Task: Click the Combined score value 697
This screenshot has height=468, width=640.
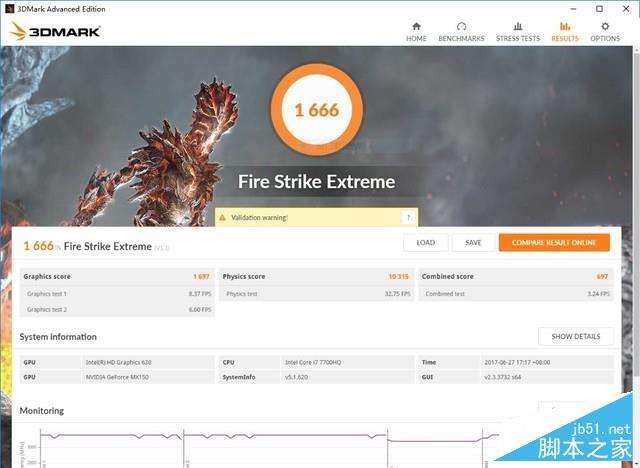Action: [x=602, y=277]
